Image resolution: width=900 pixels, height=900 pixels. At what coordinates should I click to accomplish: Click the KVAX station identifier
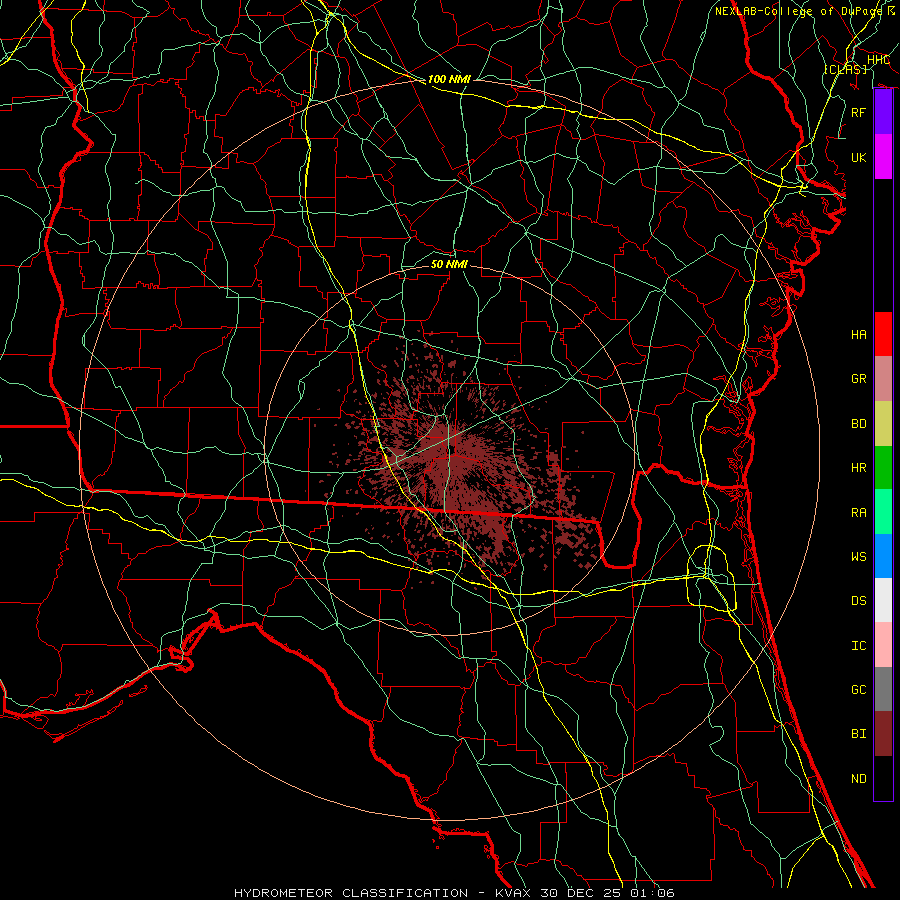tap(515, 893)
